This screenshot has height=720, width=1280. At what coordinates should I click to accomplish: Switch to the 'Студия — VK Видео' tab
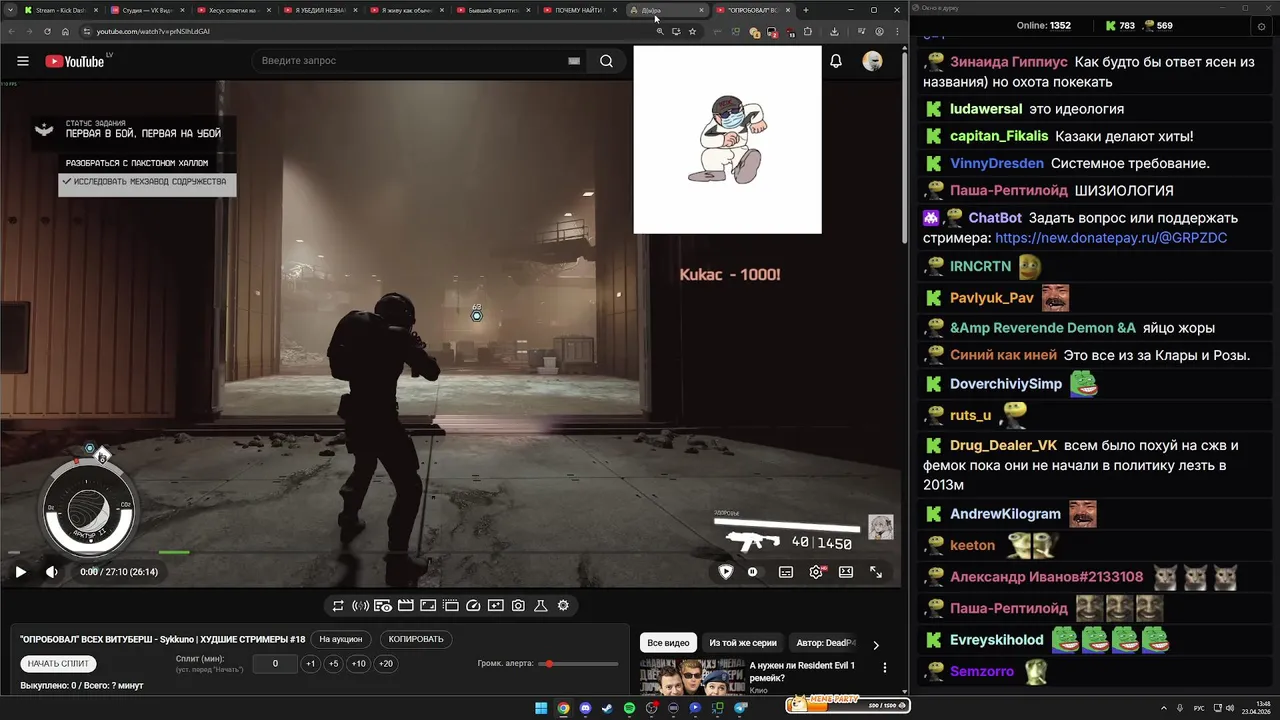coord(147,10)
